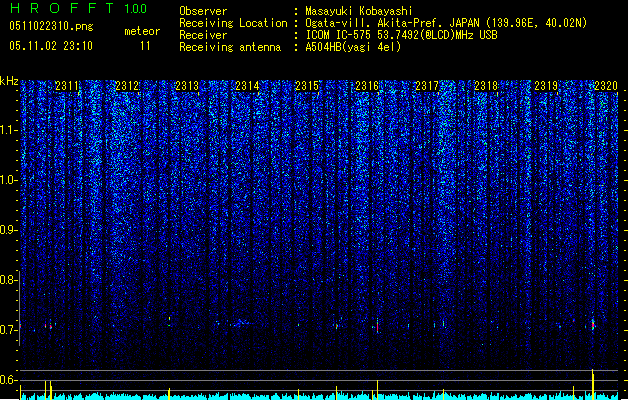Click the 0.9 kHz axis label
Screen dimensions: 629x400
pyautogui.click(x=8, y=230)
